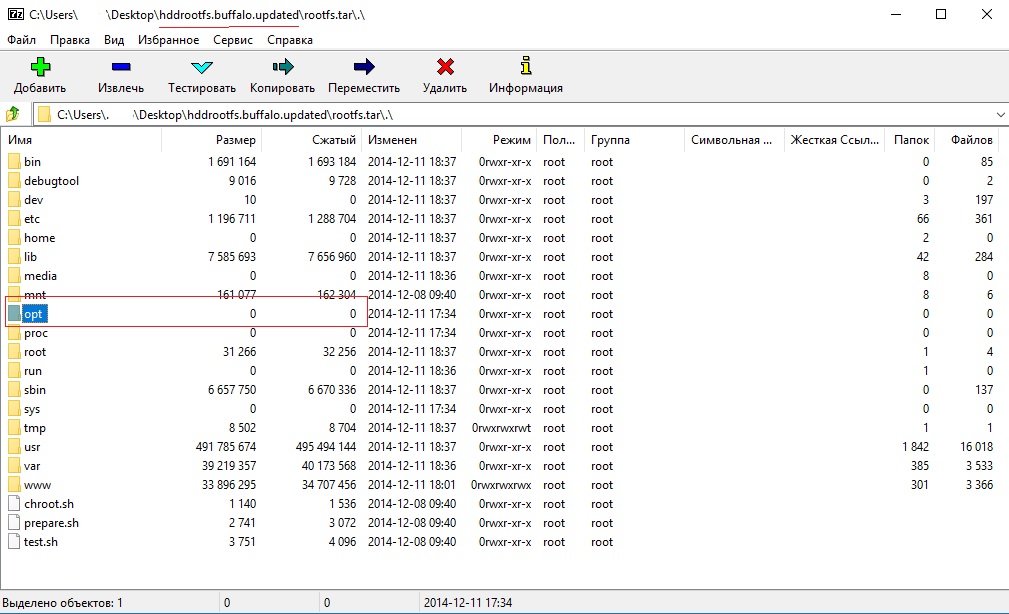Maximize the 7-Zip window
Image resolution: width=1009 pixels, height=614 pixels.
[x=941, y=14]
